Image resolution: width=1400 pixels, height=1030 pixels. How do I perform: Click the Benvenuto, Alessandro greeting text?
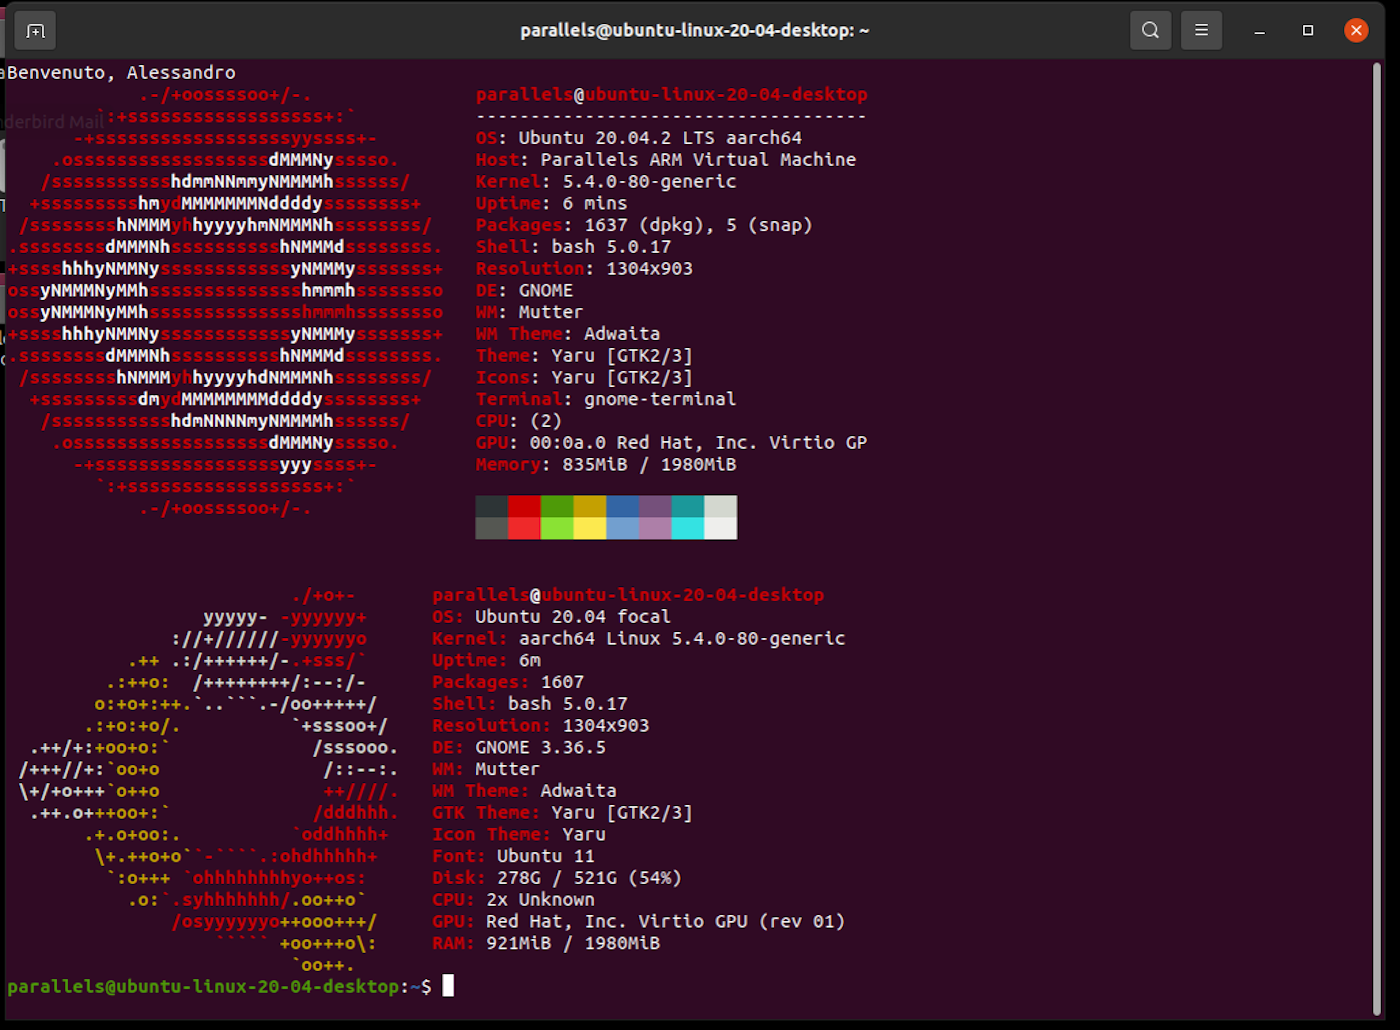118,71
